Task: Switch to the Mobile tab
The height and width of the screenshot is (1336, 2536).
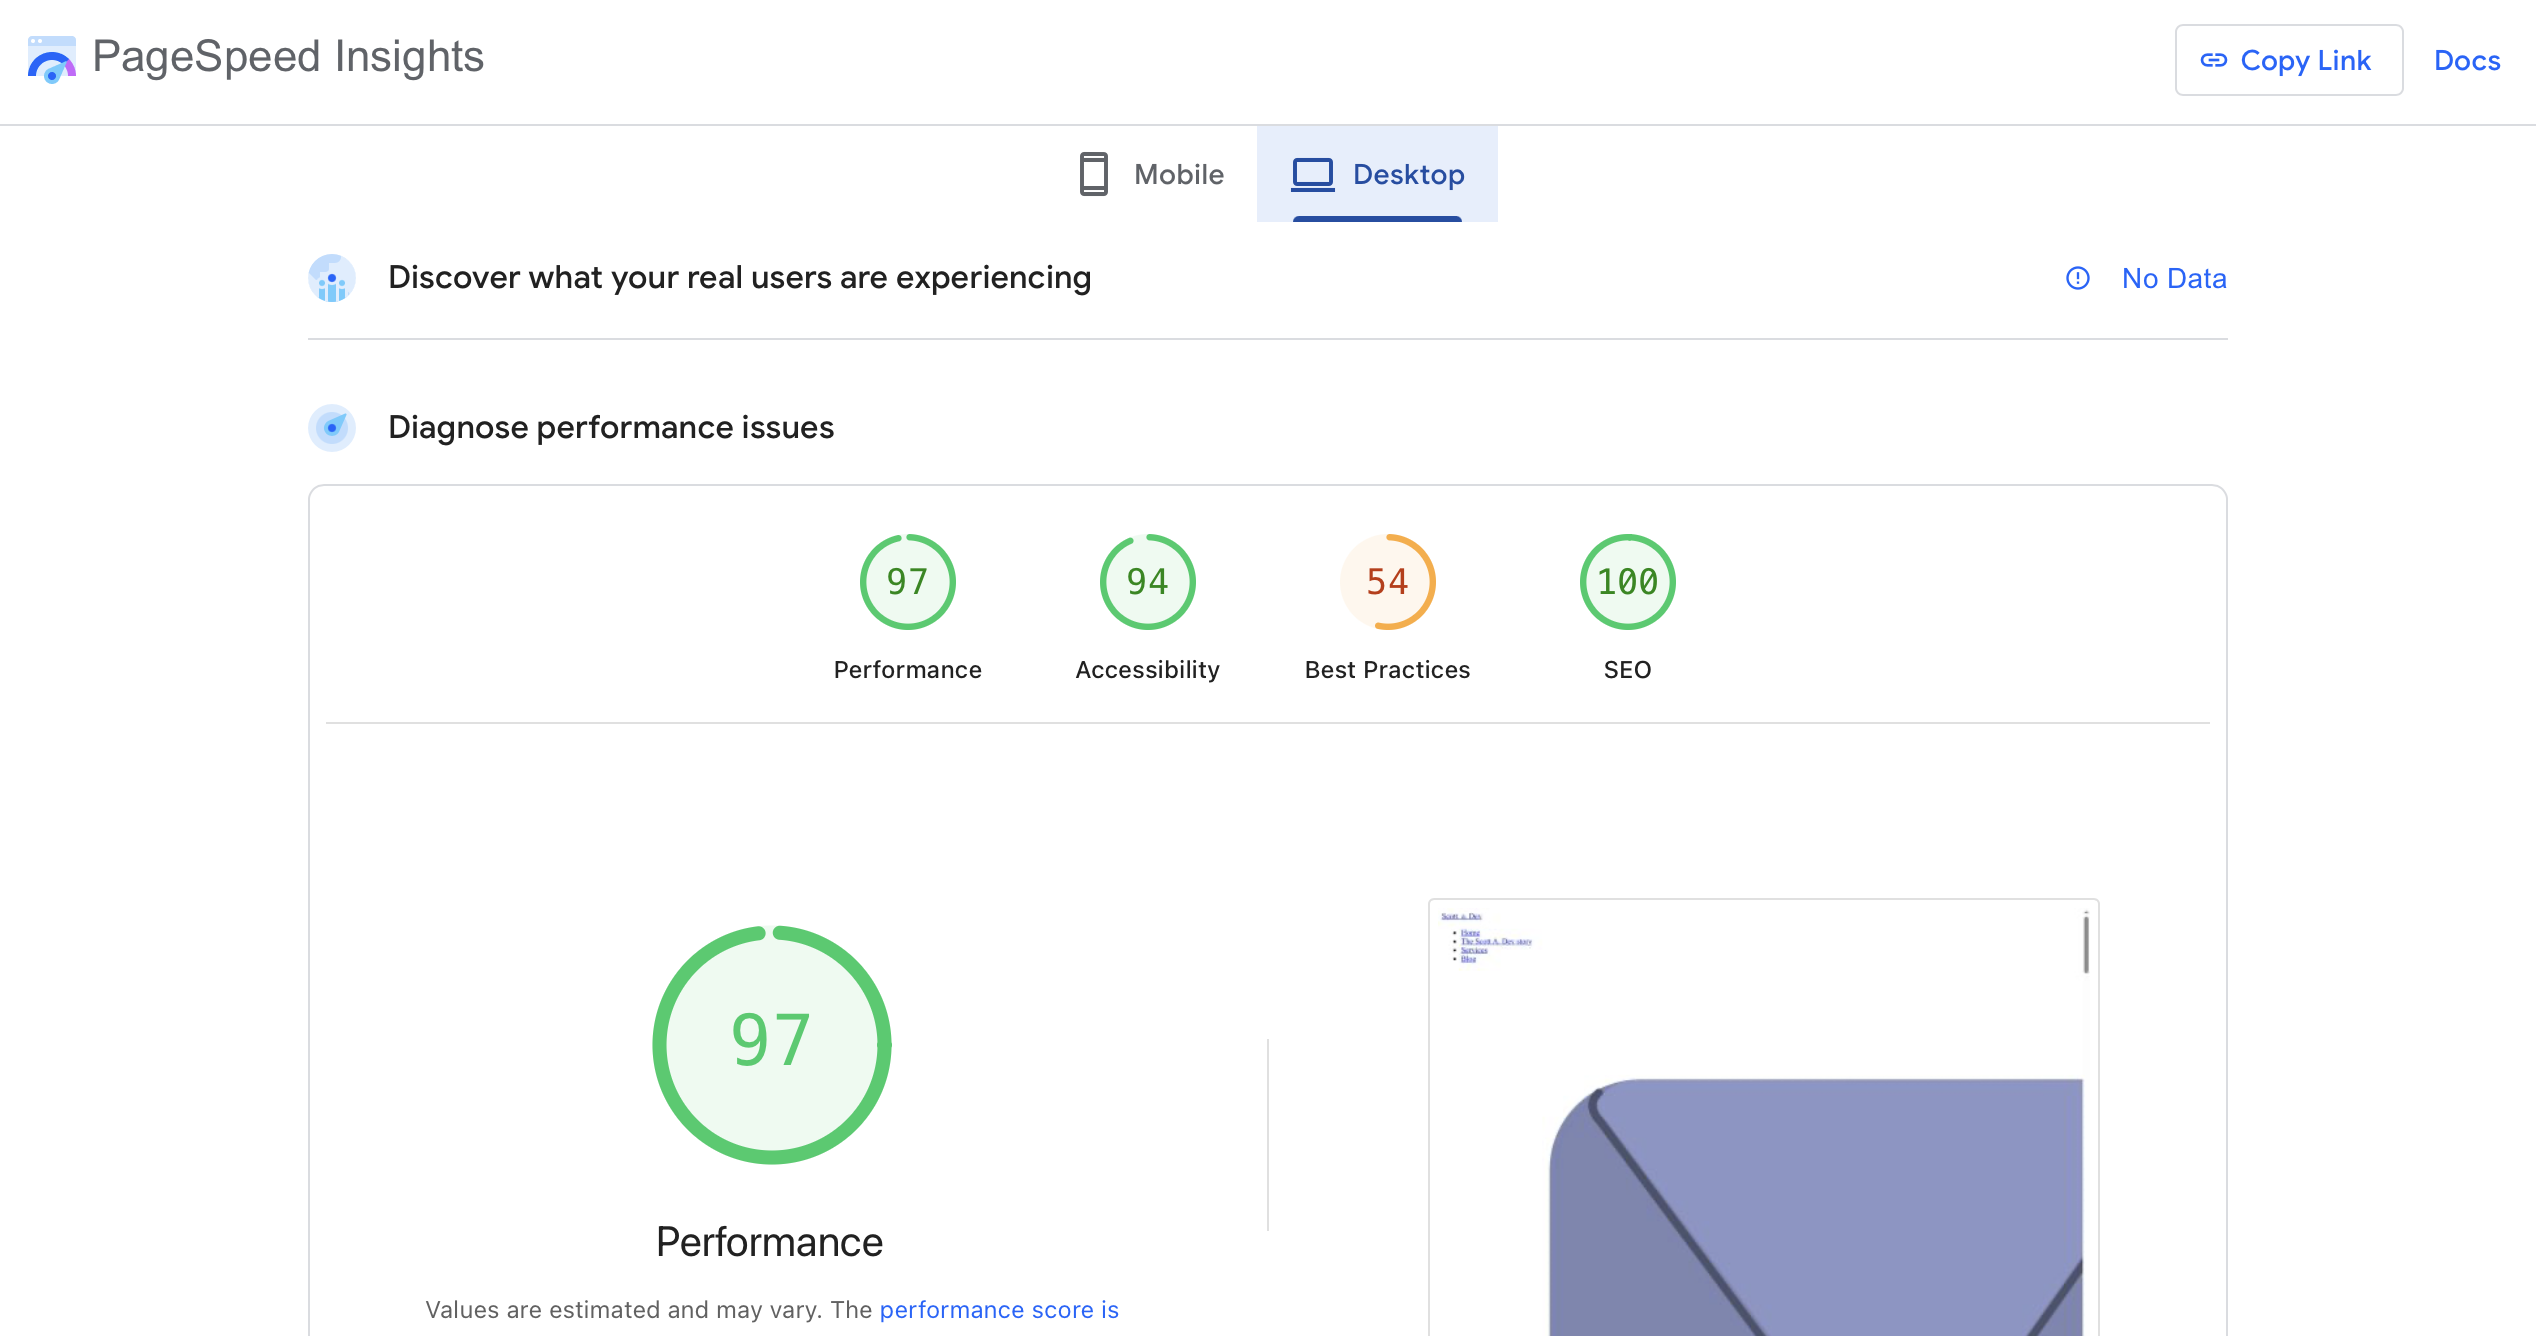Action: [x=1178, y=174]
